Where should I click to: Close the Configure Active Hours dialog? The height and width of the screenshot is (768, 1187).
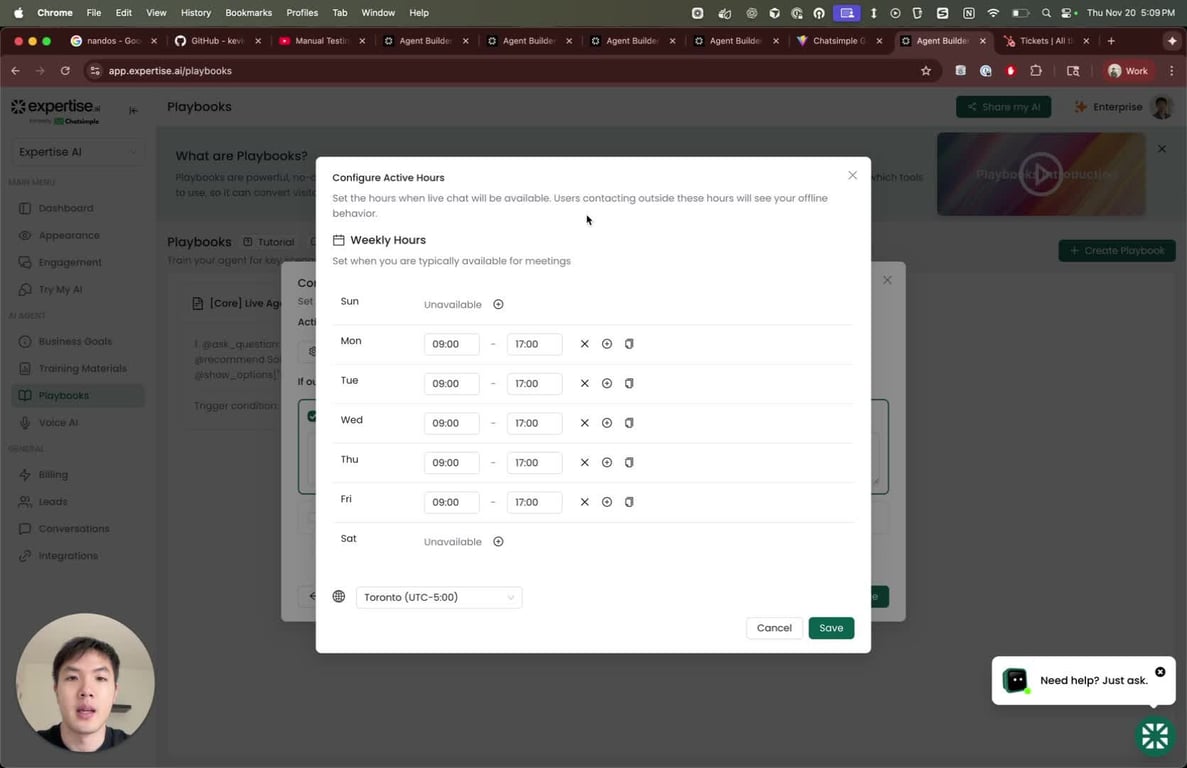point(852,176)
